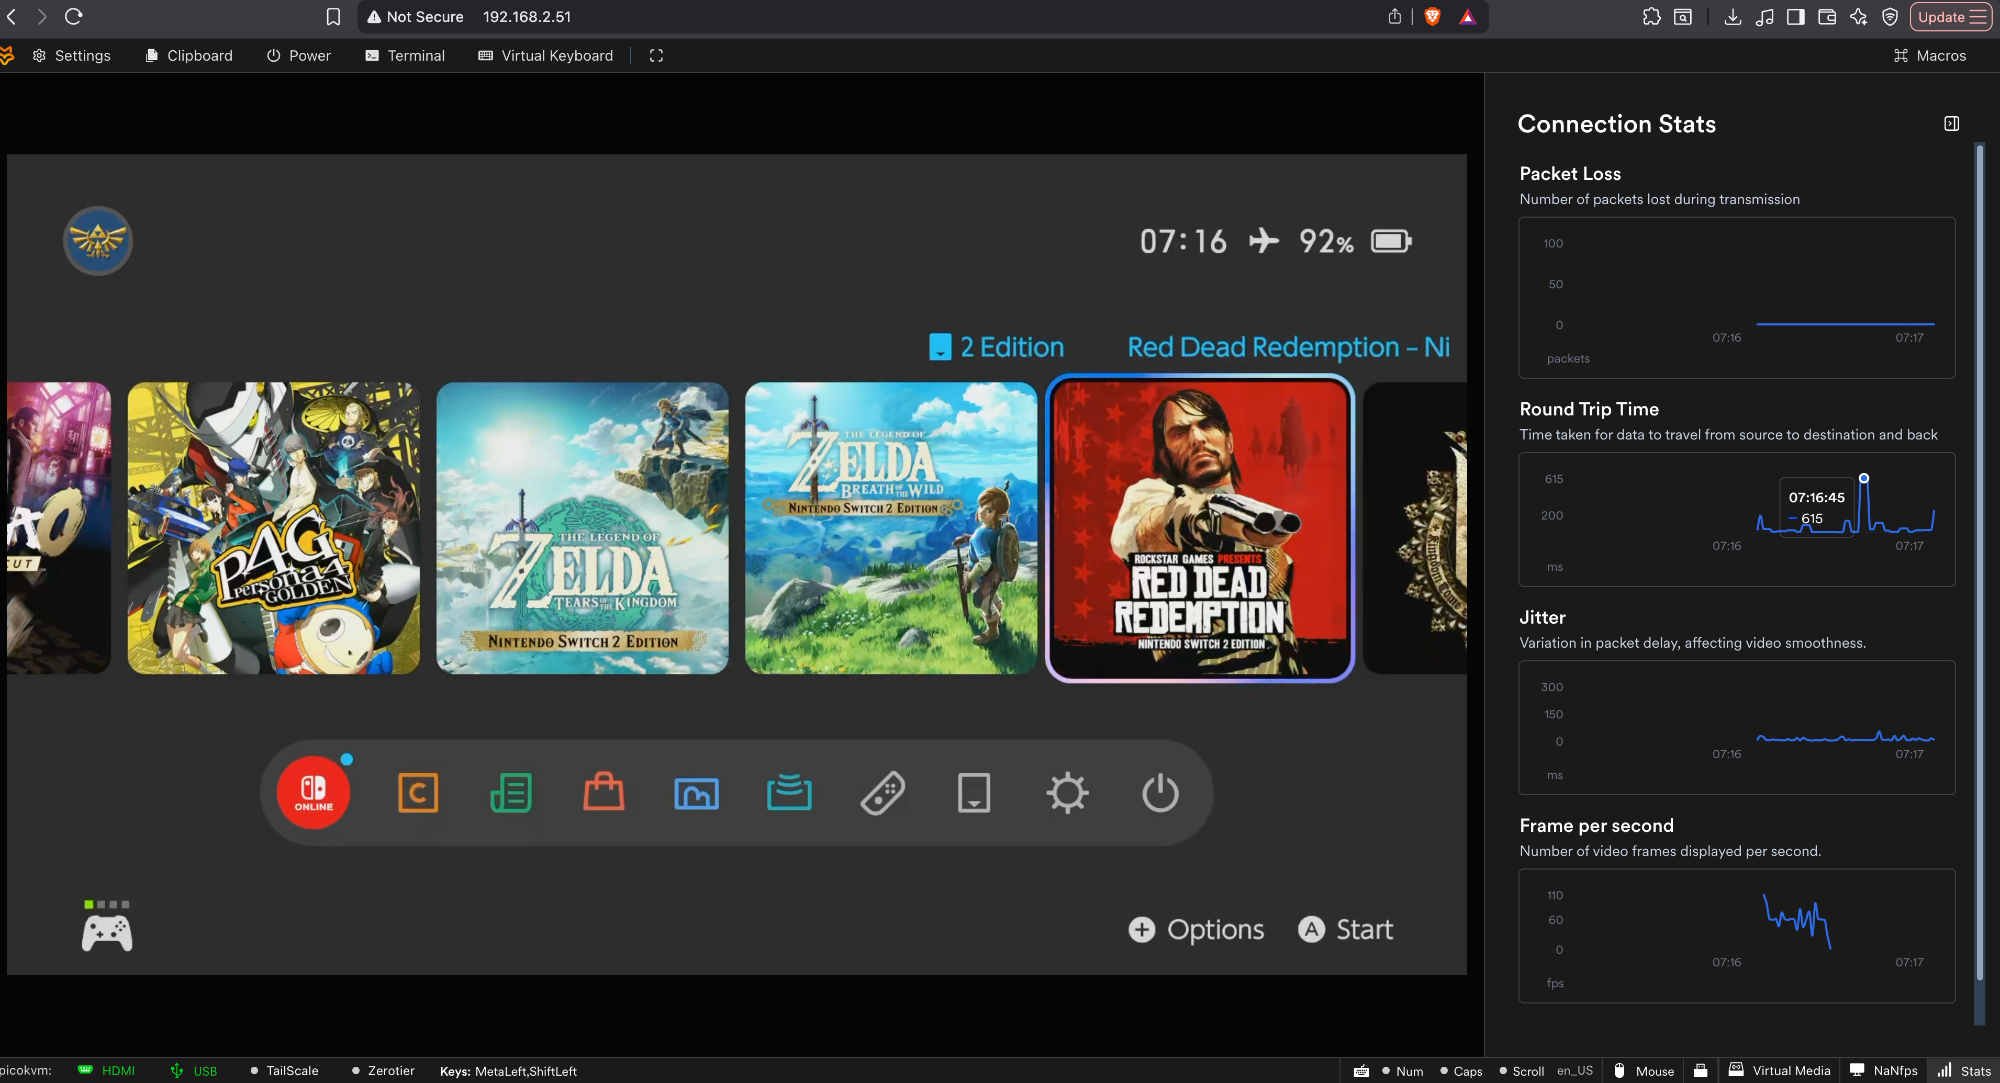Open the Virtual Game Cards icon
The image size is (2000, 1083).
coord(974,793)
